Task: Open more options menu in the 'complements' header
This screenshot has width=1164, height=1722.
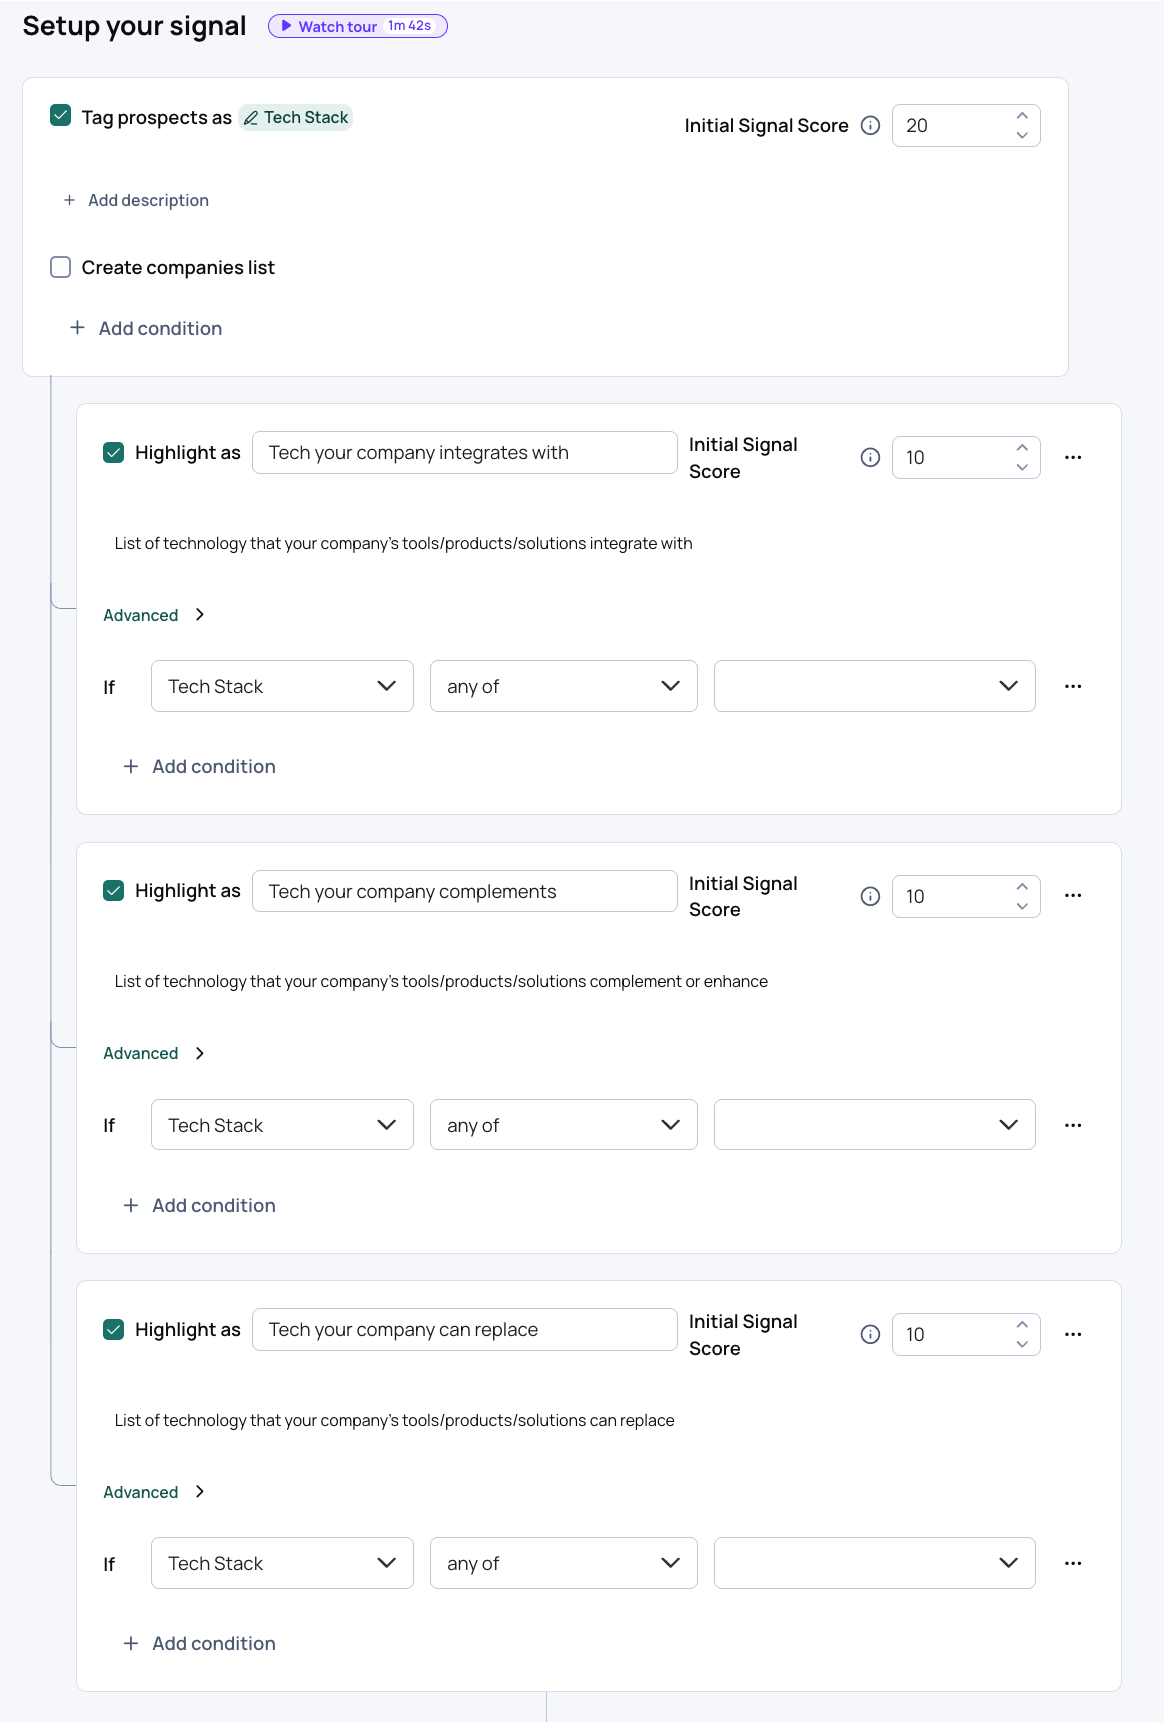Action: [x=1073, y=895]
